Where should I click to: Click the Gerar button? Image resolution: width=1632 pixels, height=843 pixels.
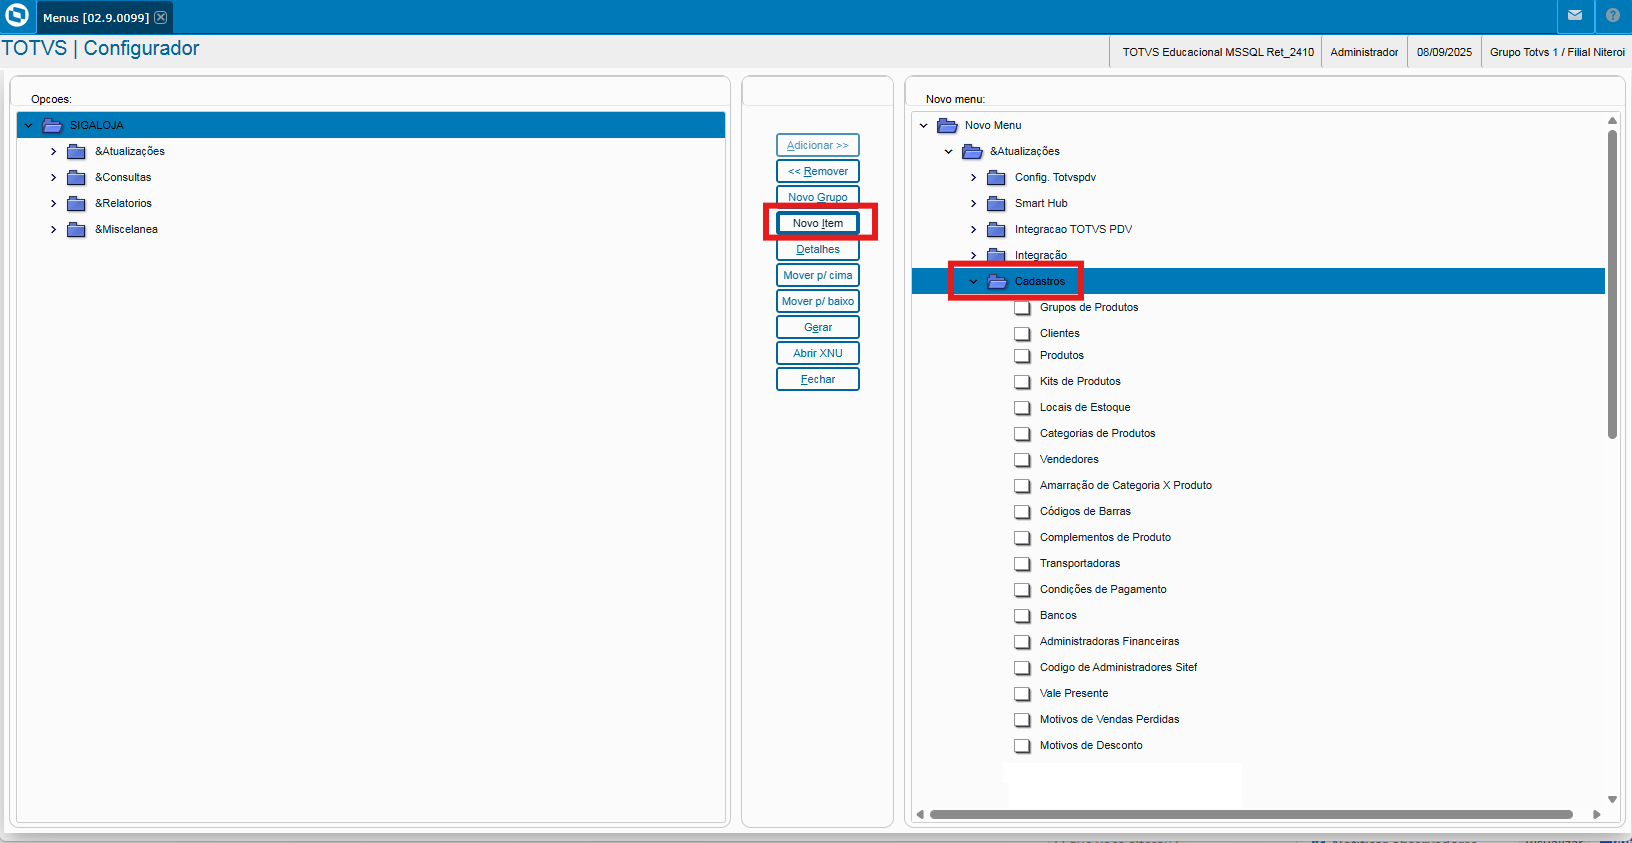tap(818, 327)
